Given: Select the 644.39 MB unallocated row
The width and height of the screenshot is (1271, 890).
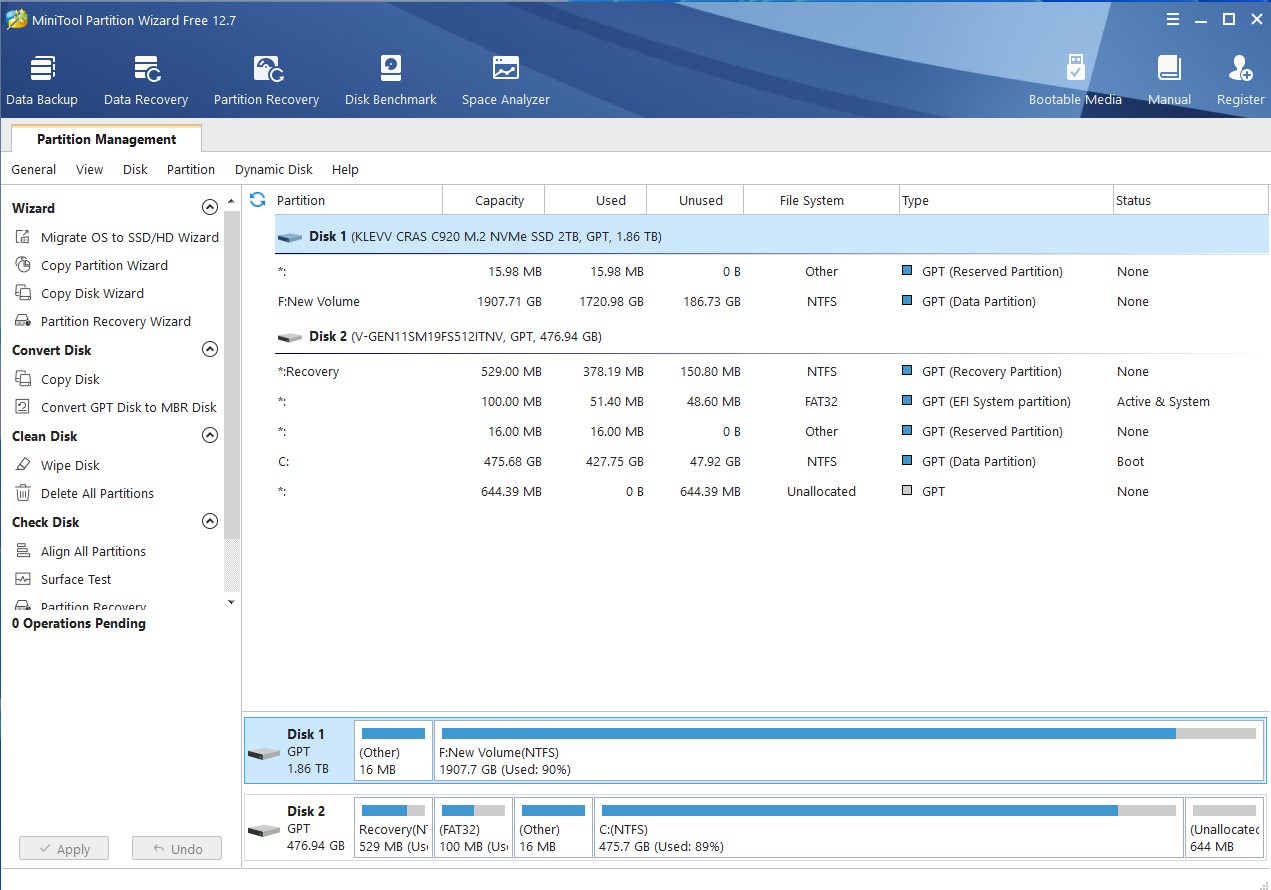Looking at the screenshot, I should (771, 491).
